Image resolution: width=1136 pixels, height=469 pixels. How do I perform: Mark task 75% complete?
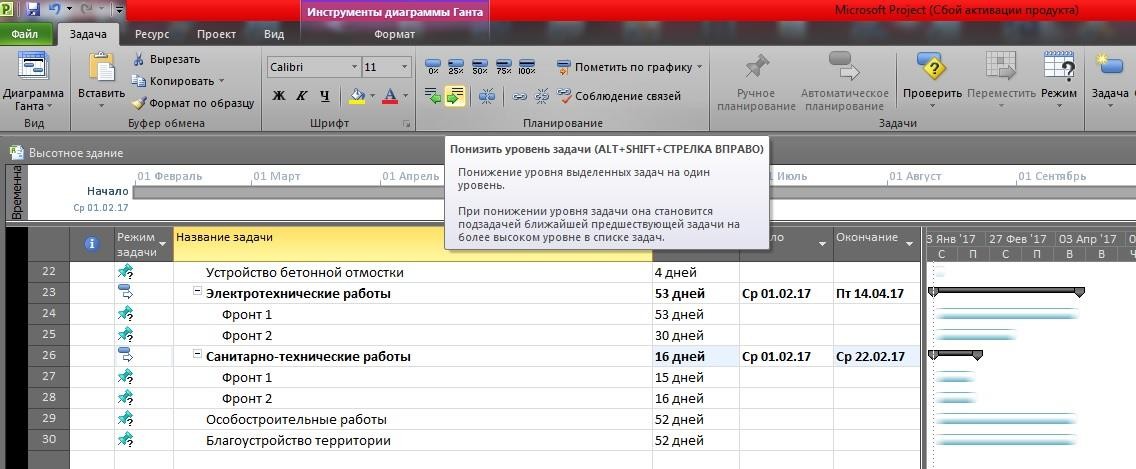[x=504, y=67]
